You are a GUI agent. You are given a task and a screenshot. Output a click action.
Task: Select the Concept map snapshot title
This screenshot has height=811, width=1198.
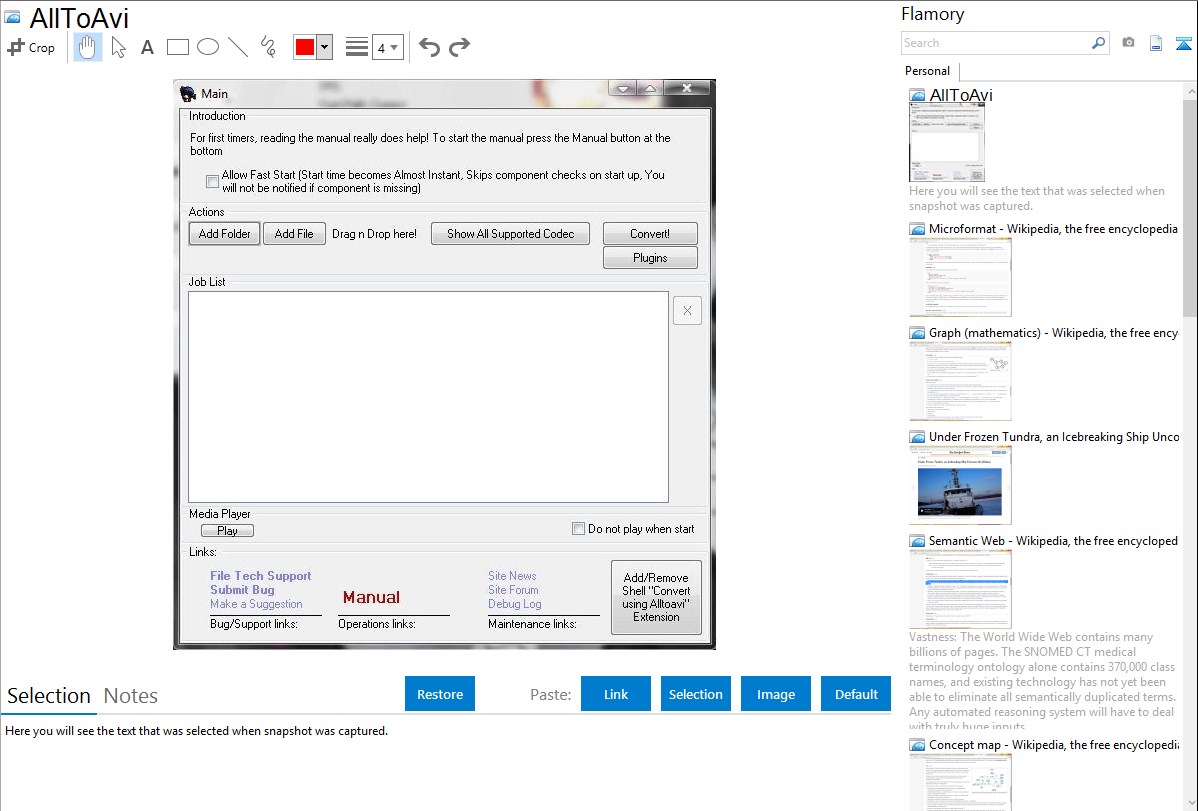tap(1054, 745)
